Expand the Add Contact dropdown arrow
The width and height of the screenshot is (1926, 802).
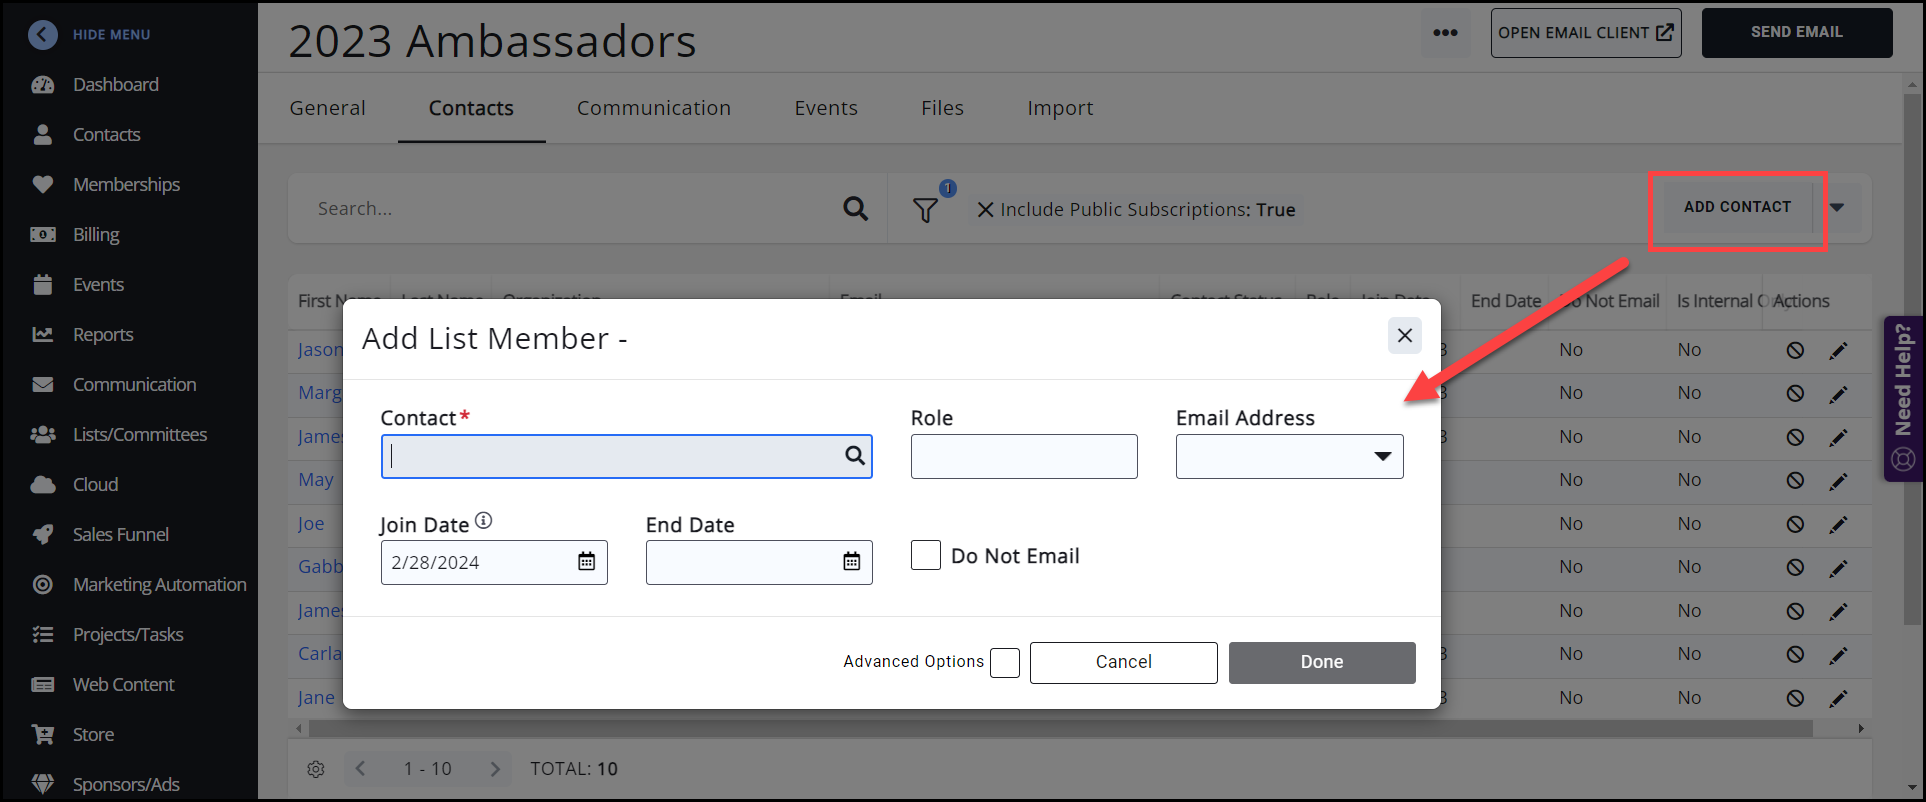[1837, 208]
